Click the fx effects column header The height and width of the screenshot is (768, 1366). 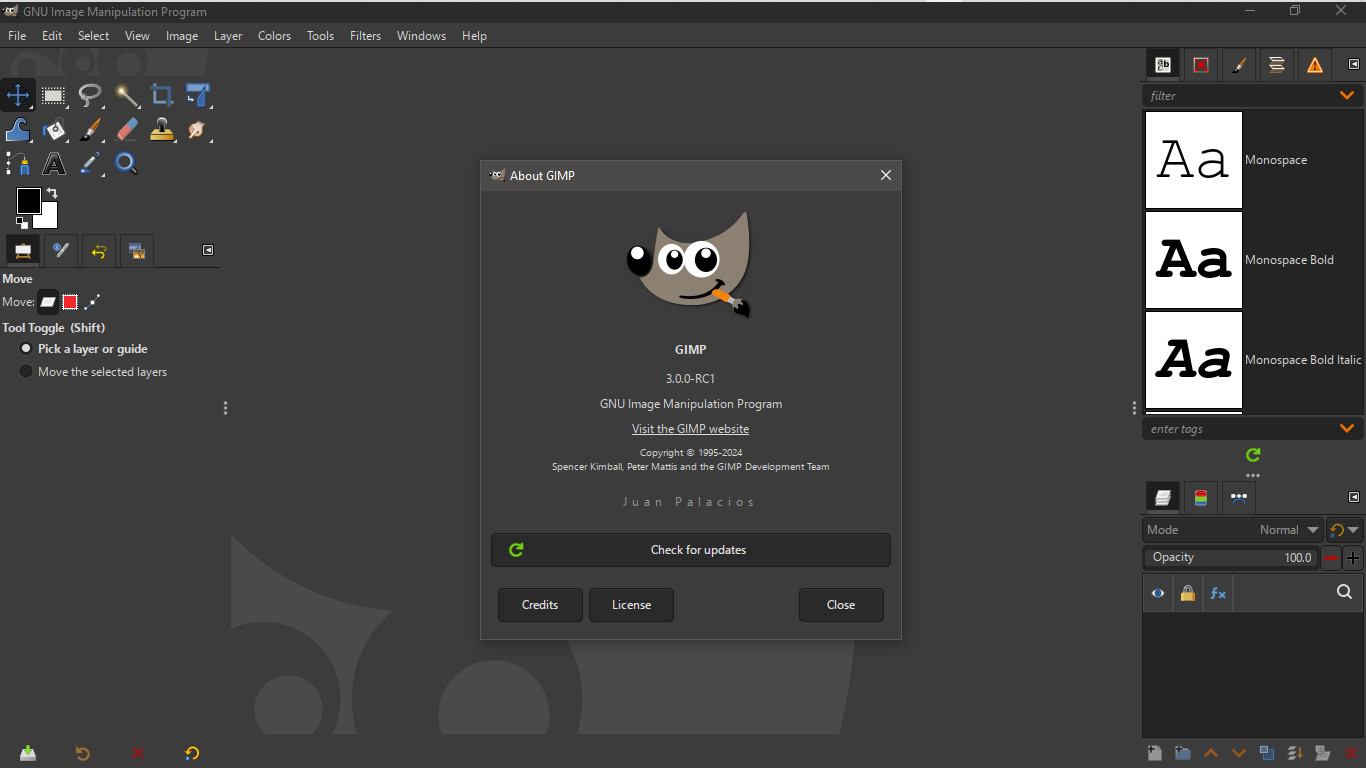(1218, 593)
